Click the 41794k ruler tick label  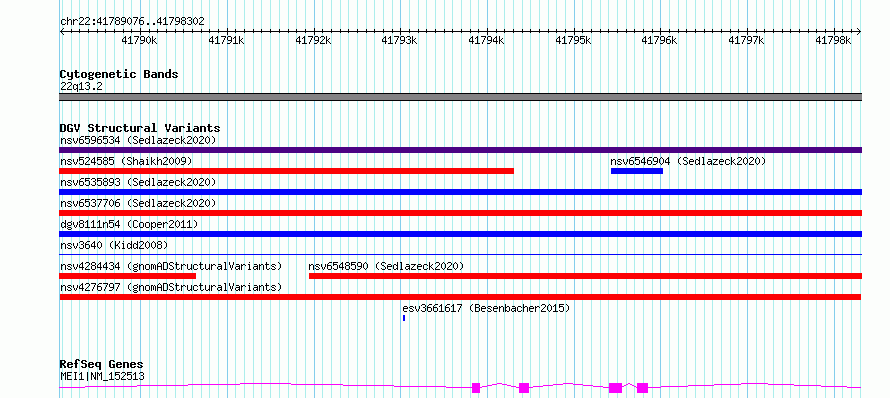click(x=486, y=40)
